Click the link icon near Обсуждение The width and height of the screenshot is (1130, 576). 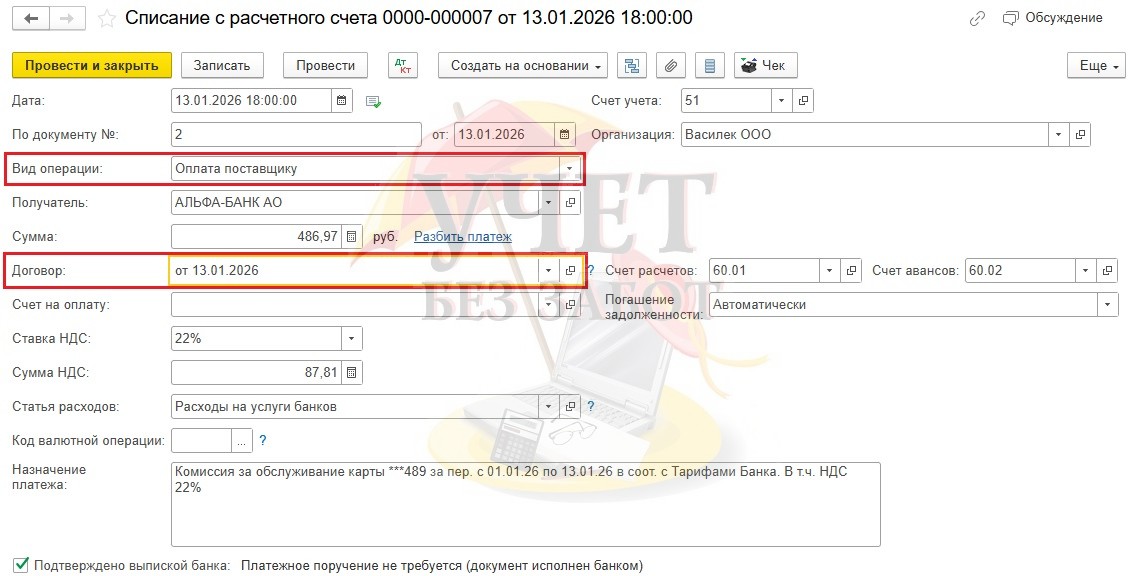[977, 19]
